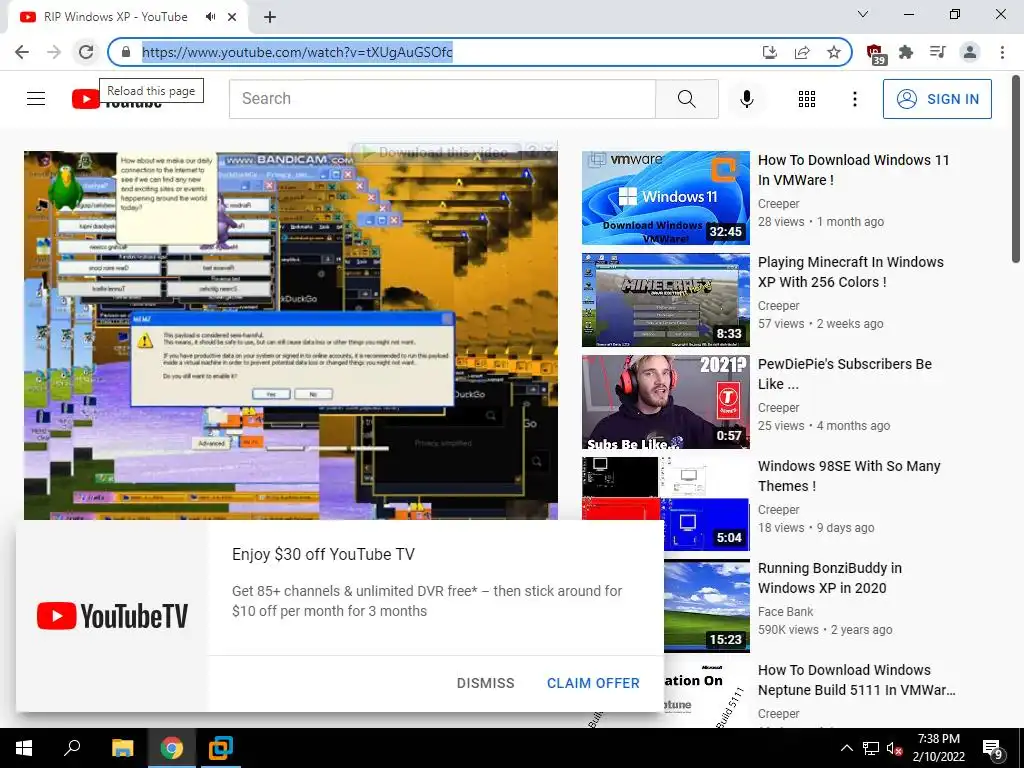
Task: Click the forward navigation arrow
Action: 54,52
